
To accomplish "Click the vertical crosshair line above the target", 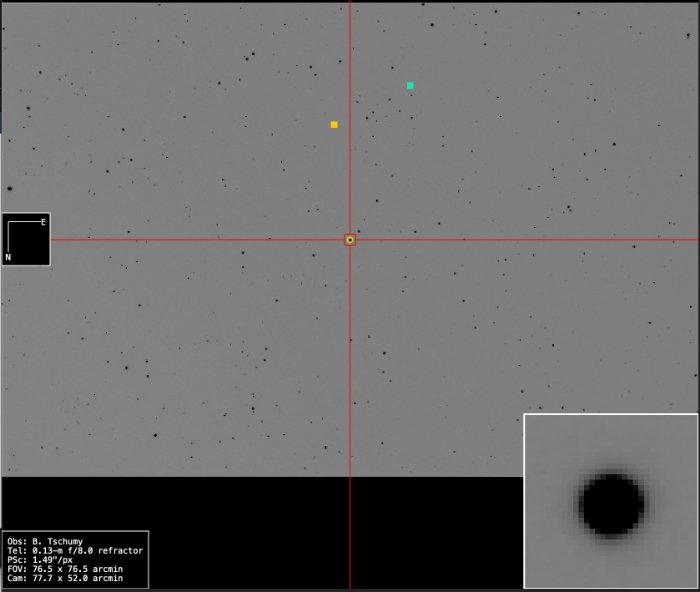I will [x=350, y=120].
